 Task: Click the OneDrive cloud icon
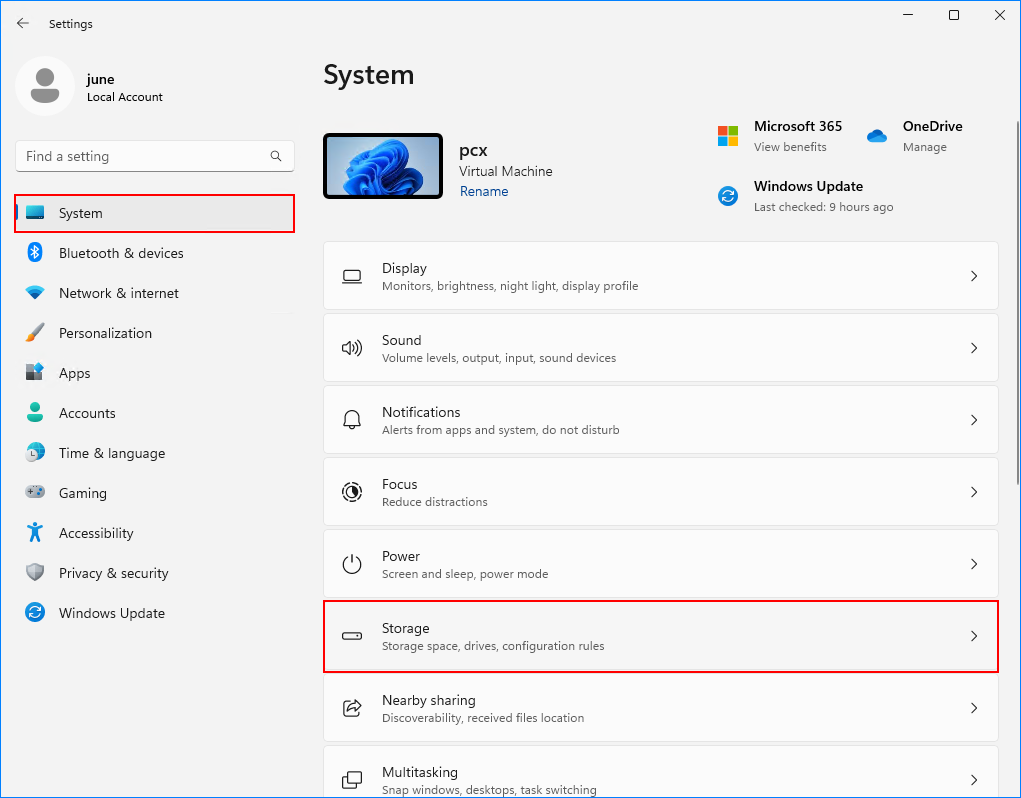tap(877, 136)
